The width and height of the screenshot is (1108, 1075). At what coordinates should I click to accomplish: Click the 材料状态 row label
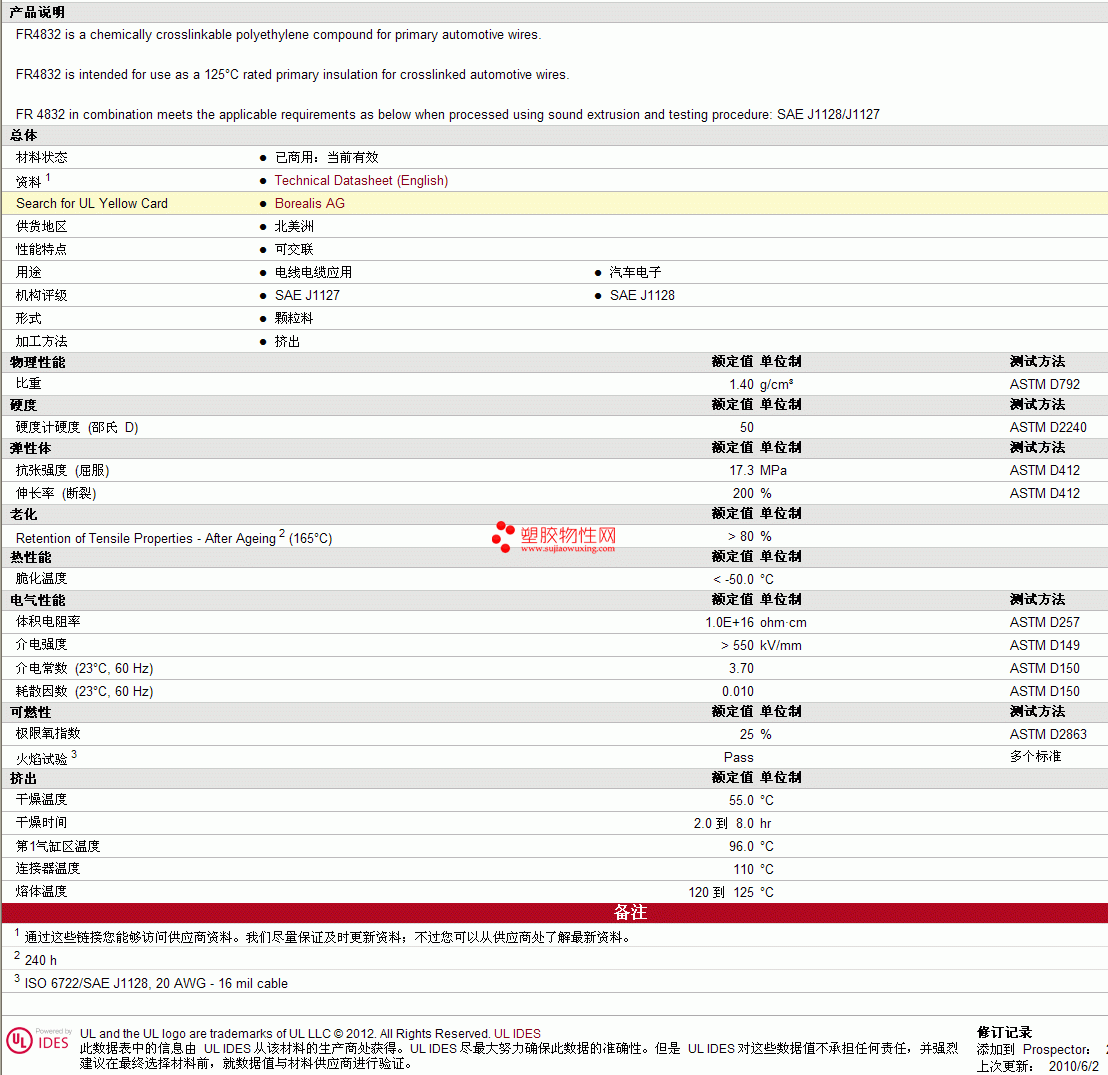[x=42, y=158]
